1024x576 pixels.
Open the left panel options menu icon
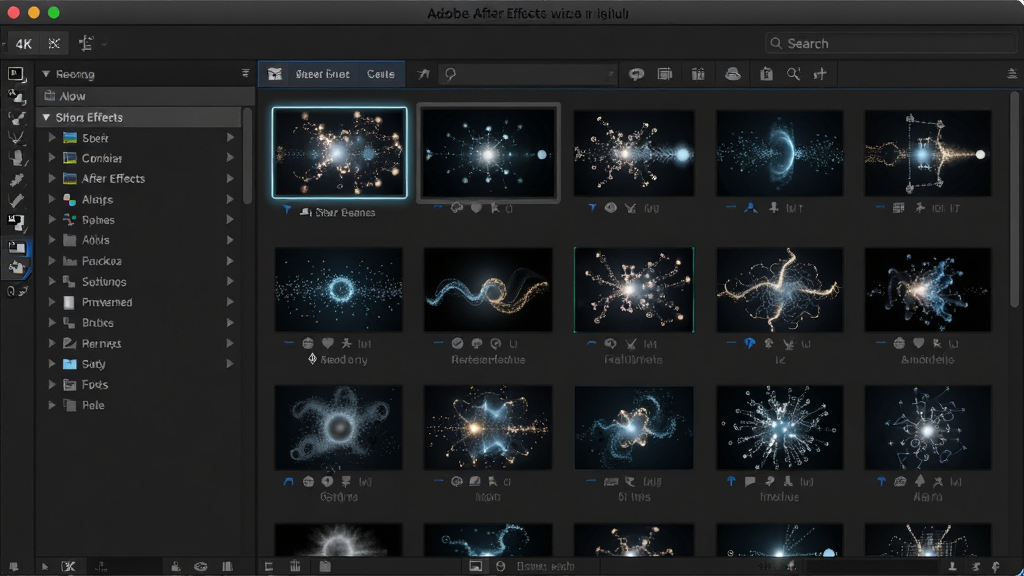[246, 74]
